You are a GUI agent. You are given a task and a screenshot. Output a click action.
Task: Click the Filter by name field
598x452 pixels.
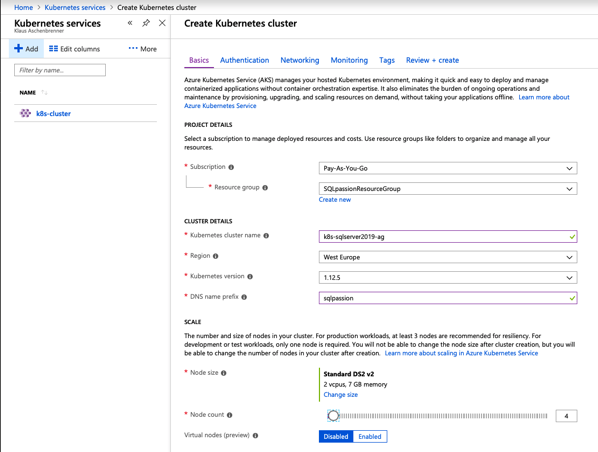point(60,70)
